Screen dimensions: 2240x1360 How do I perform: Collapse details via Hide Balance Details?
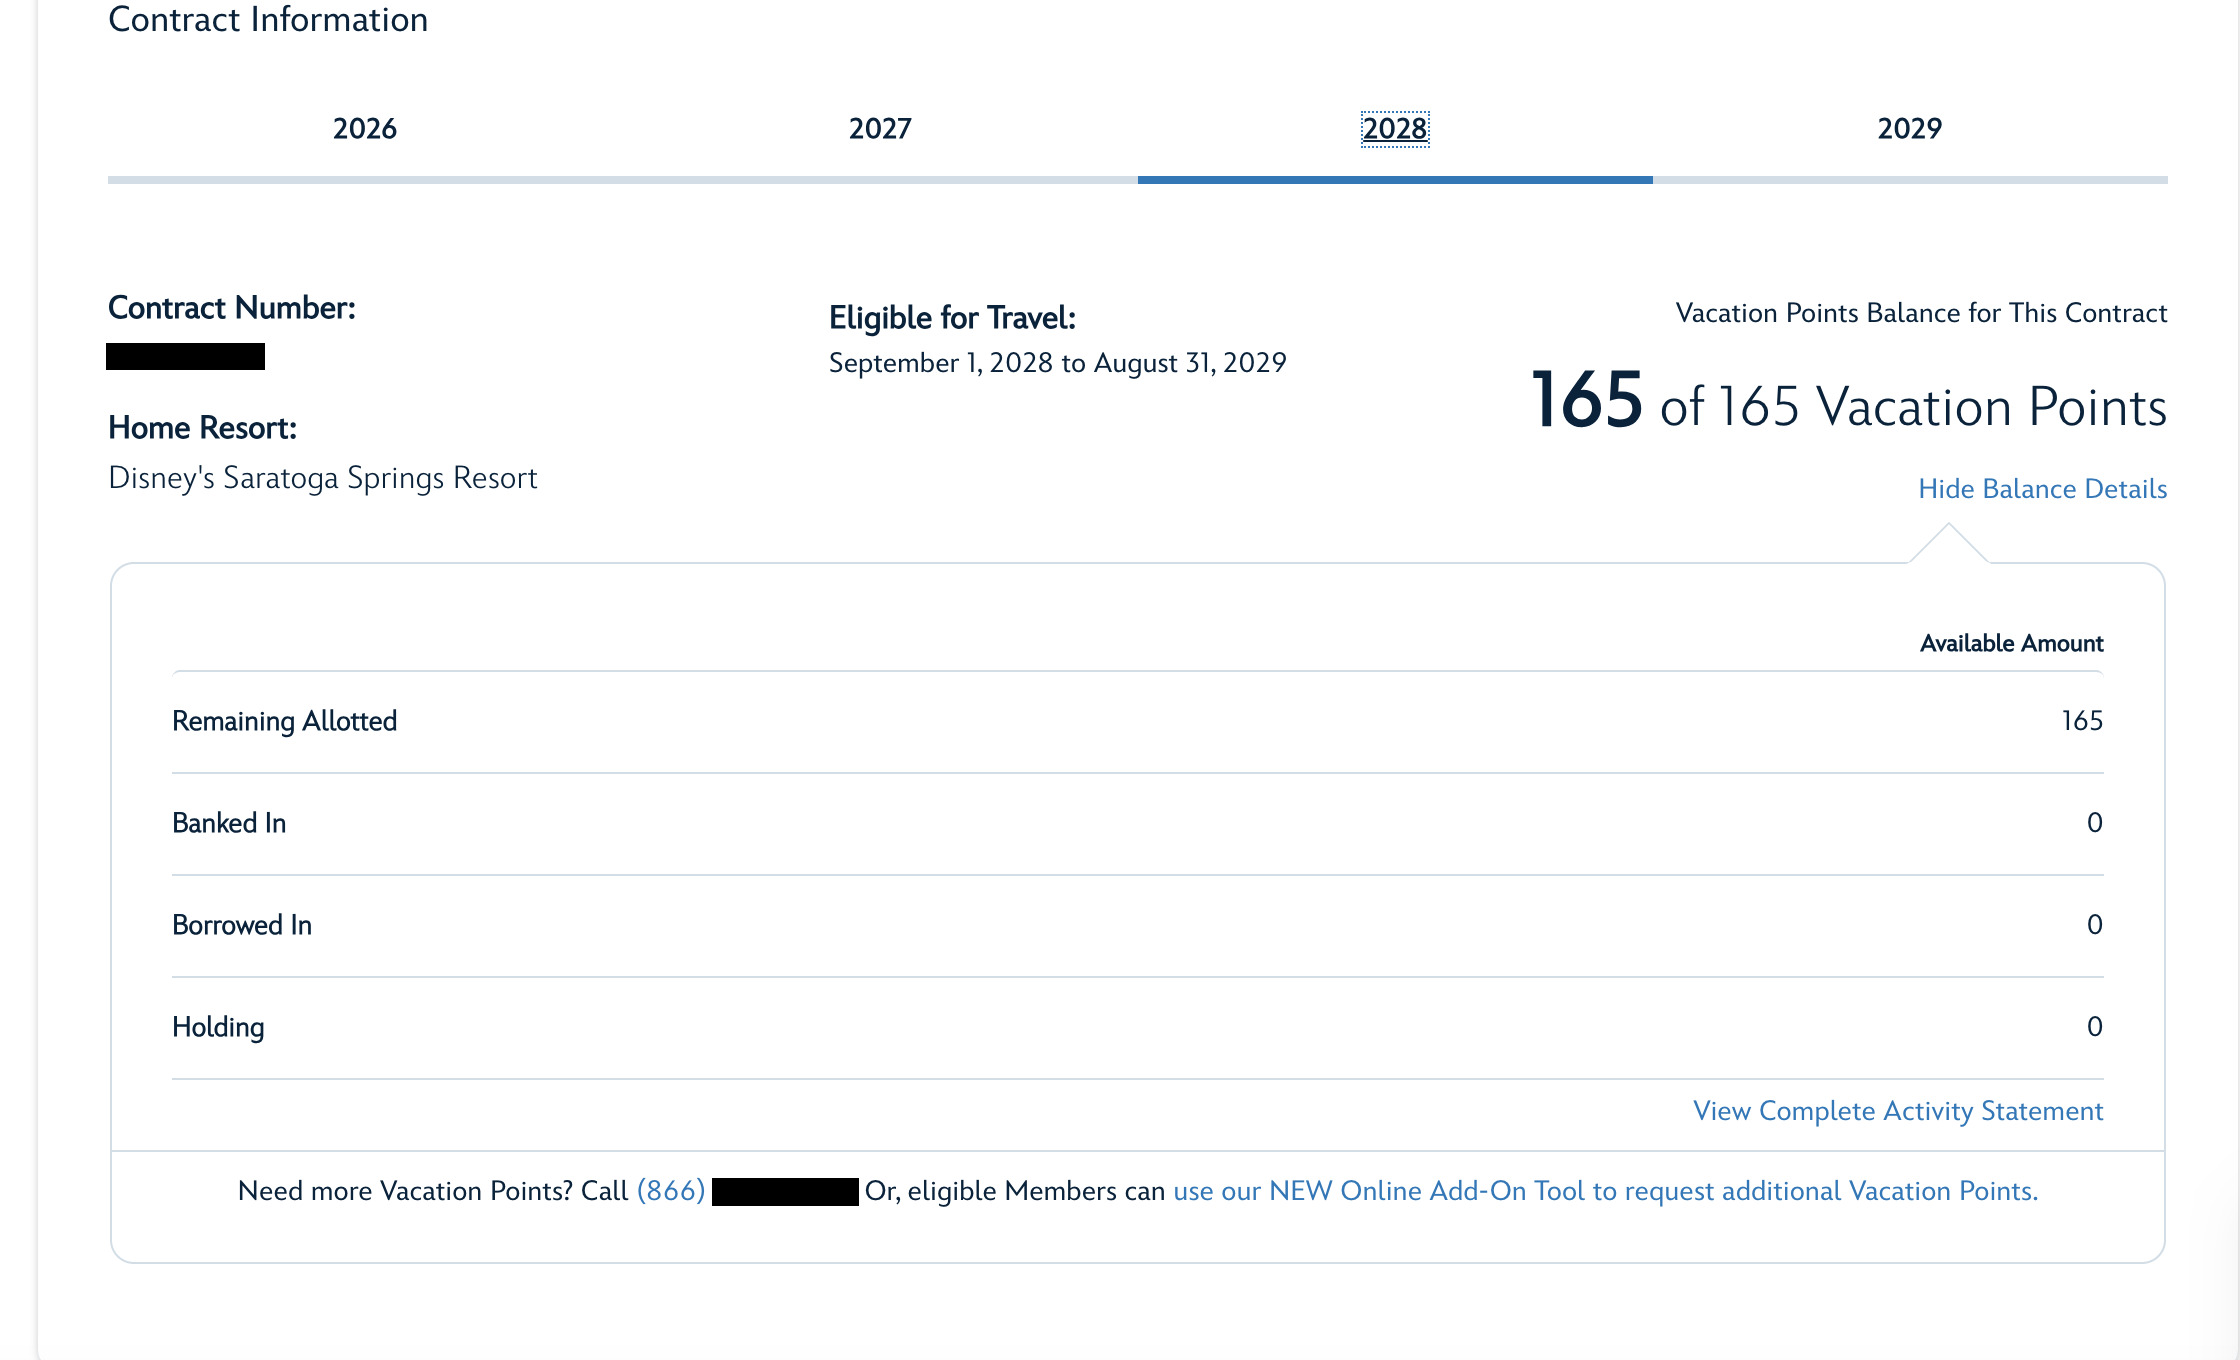coord(2042,489)
